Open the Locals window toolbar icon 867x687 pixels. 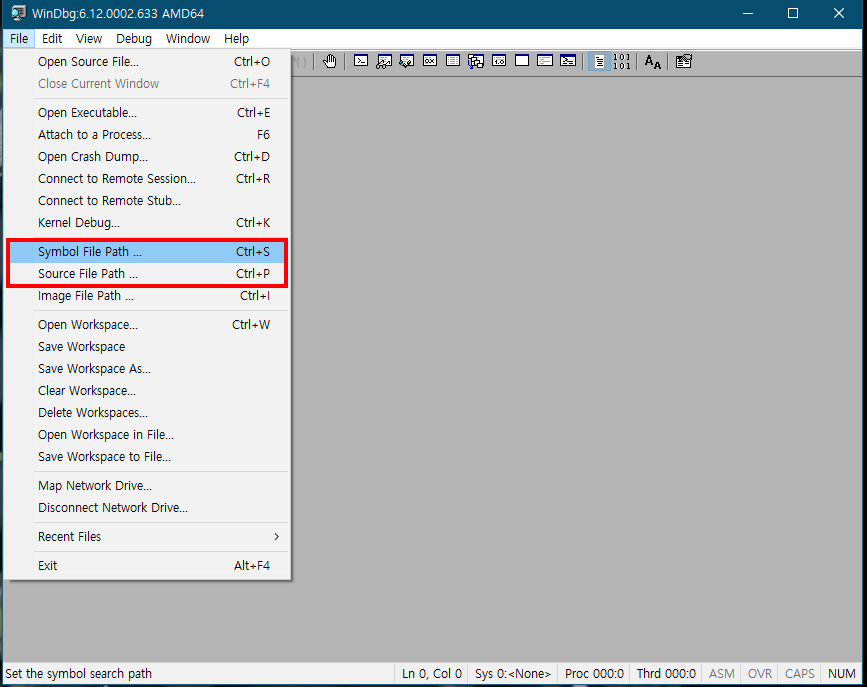(407, 61)
